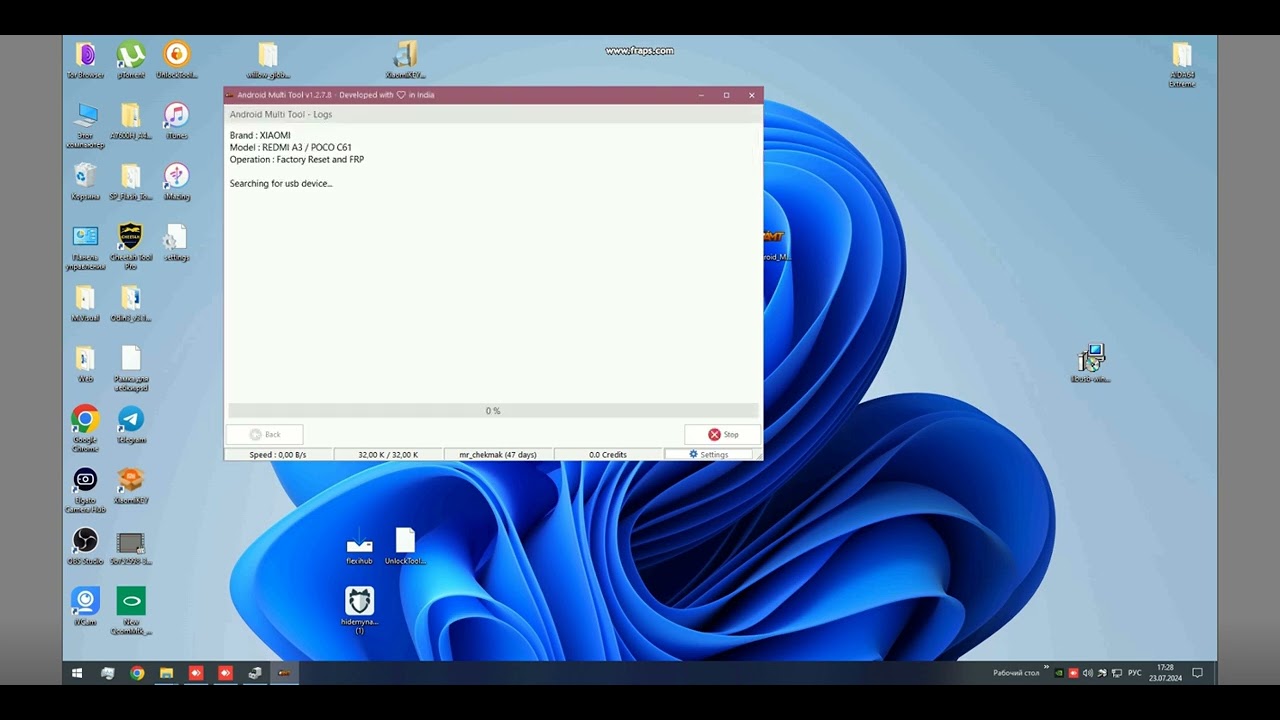
Task: Minimize the Android Multi Tool window
Action: 701,95
